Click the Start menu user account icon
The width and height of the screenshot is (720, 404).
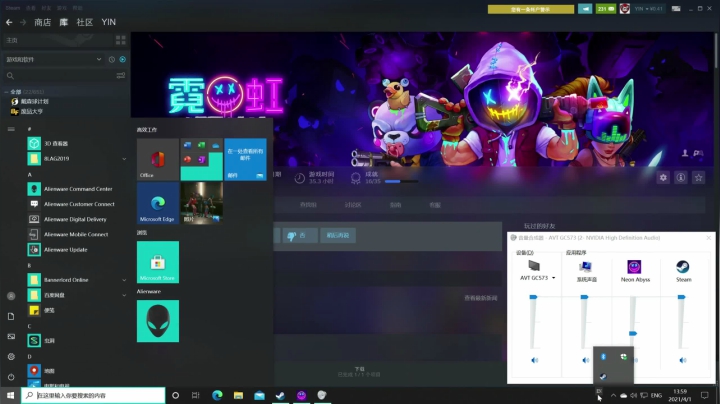click(x=11, y=296)
